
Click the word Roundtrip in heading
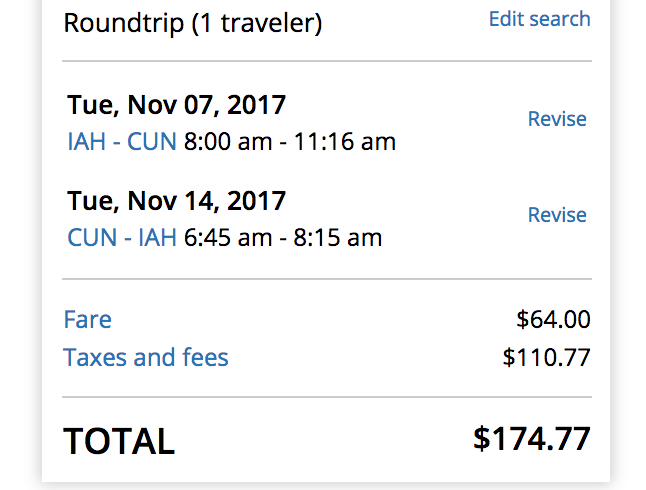124,23
